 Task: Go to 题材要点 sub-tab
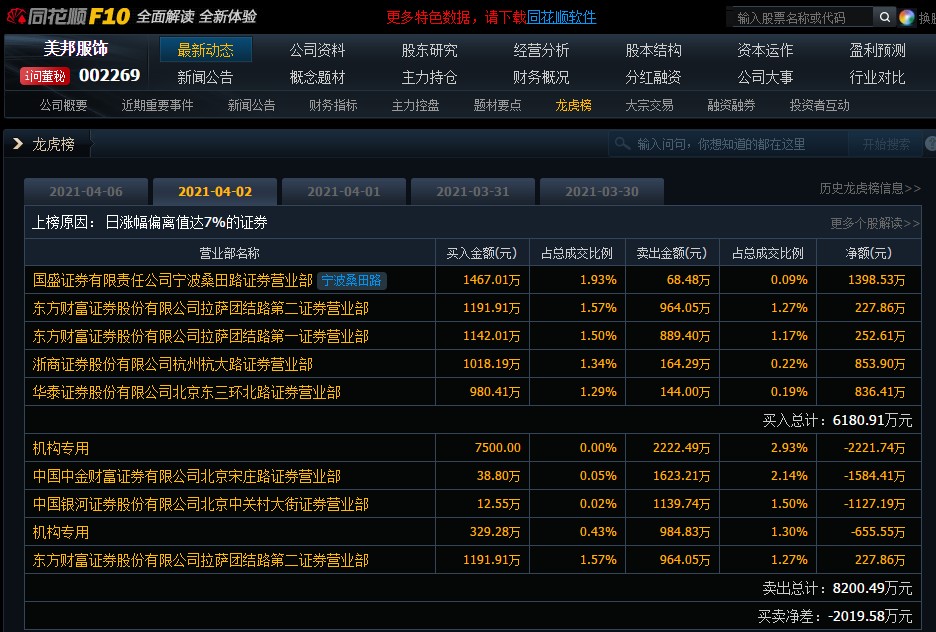(497, 106)
